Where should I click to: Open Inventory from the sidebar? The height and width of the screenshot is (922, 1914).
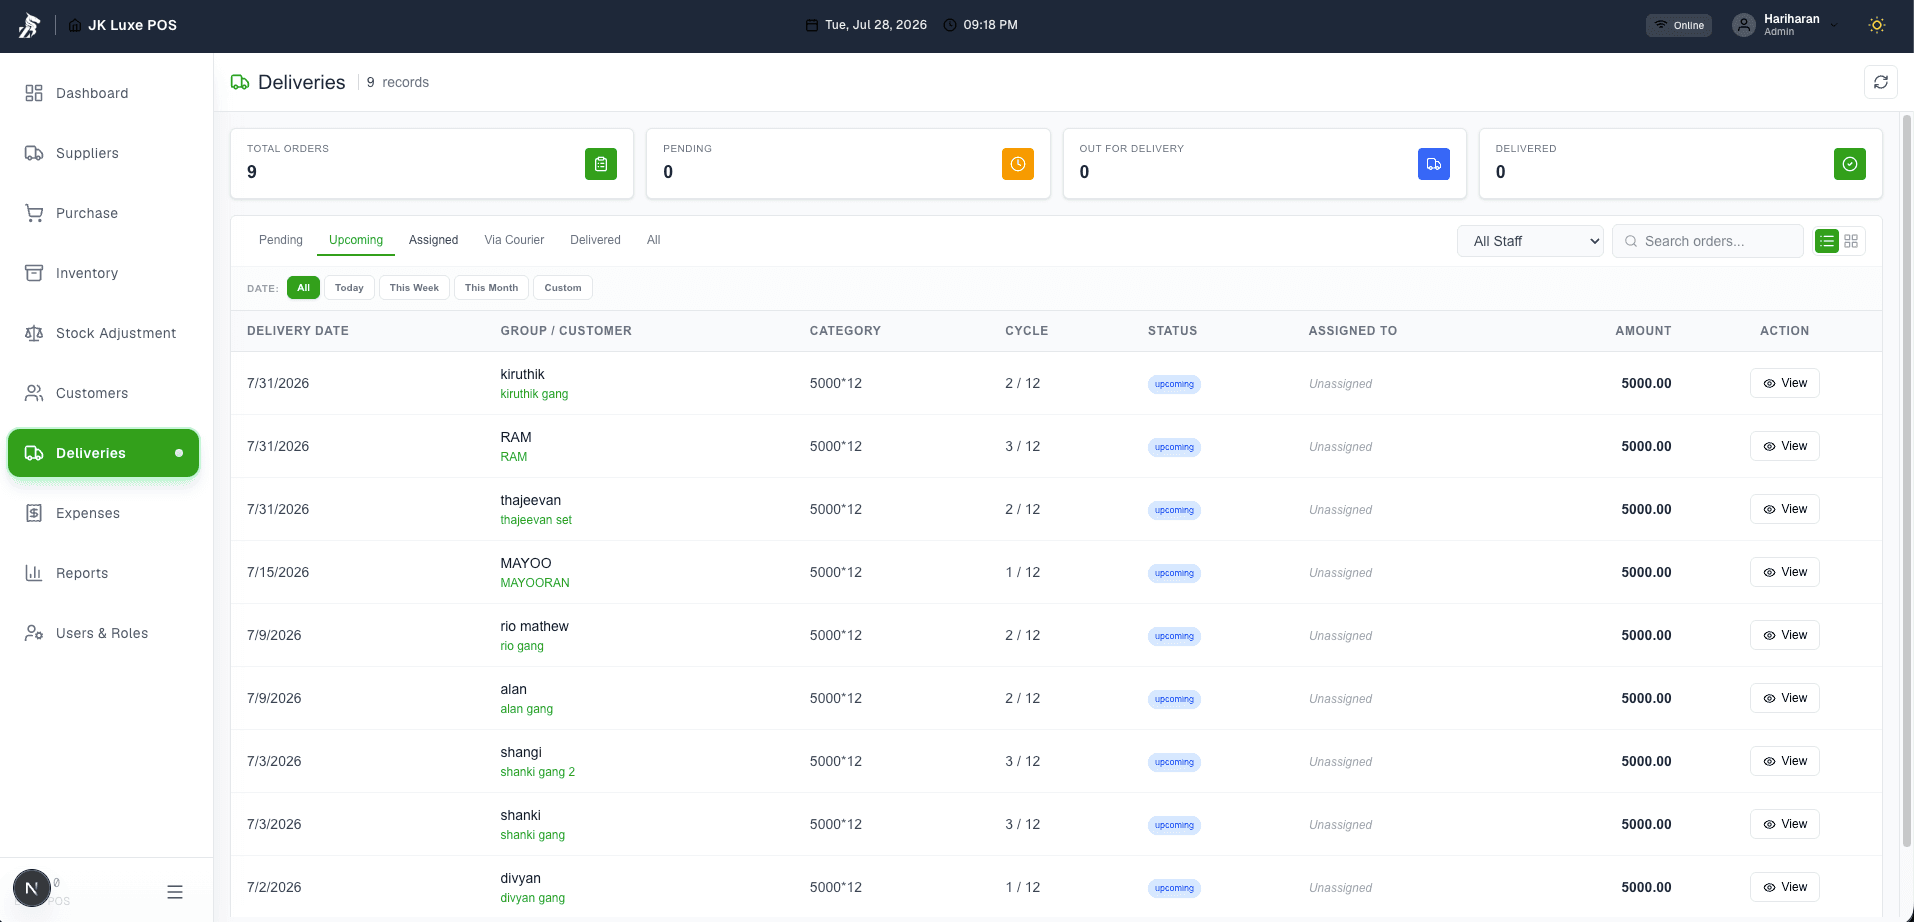point(104,273)
